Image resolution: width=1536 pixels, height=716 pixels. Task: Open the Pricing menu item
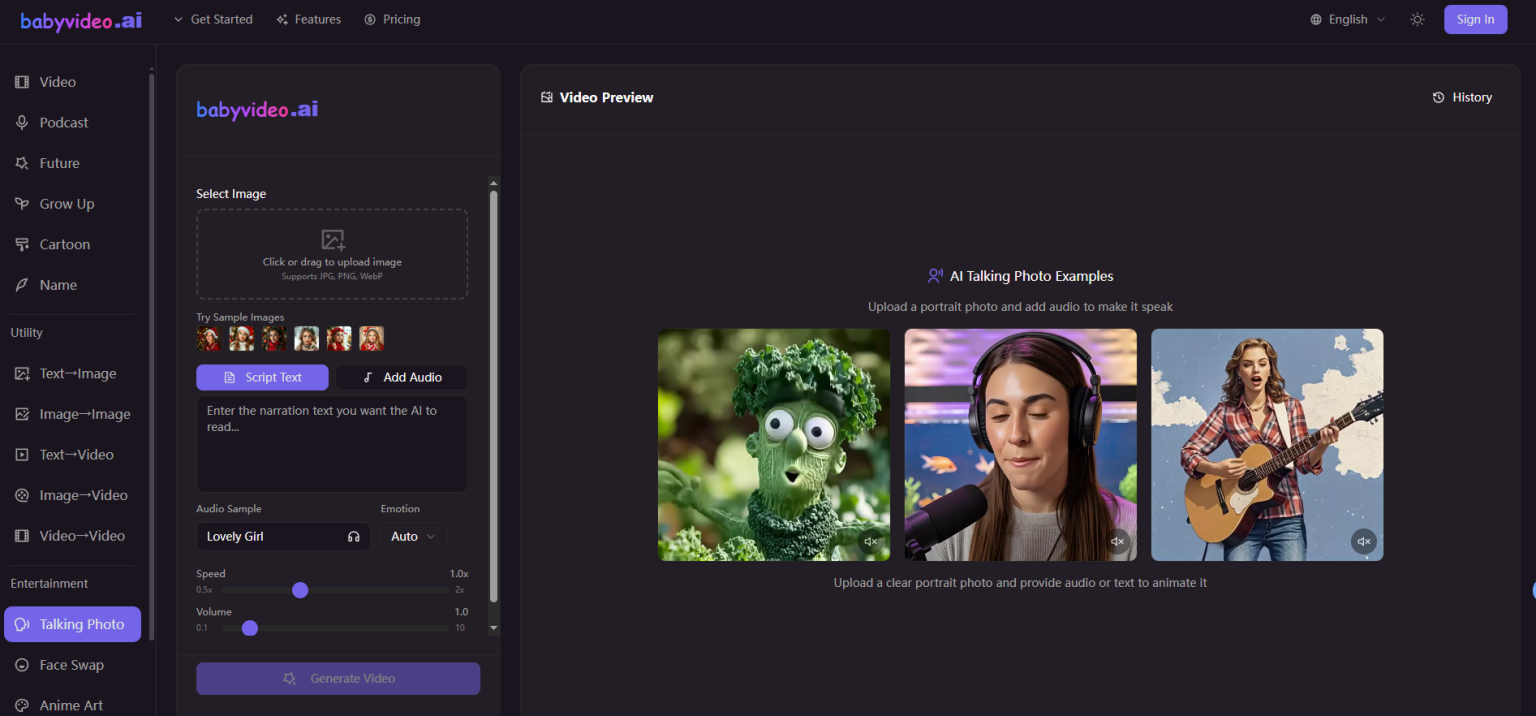tap(392, 19)
